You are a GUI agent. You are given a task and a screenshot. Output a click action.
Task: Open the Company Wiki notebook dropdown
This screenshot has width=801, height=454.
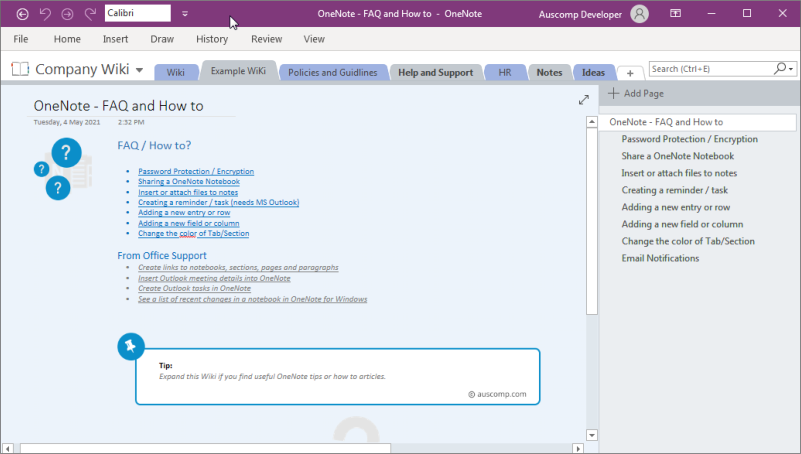coord(139,70)
